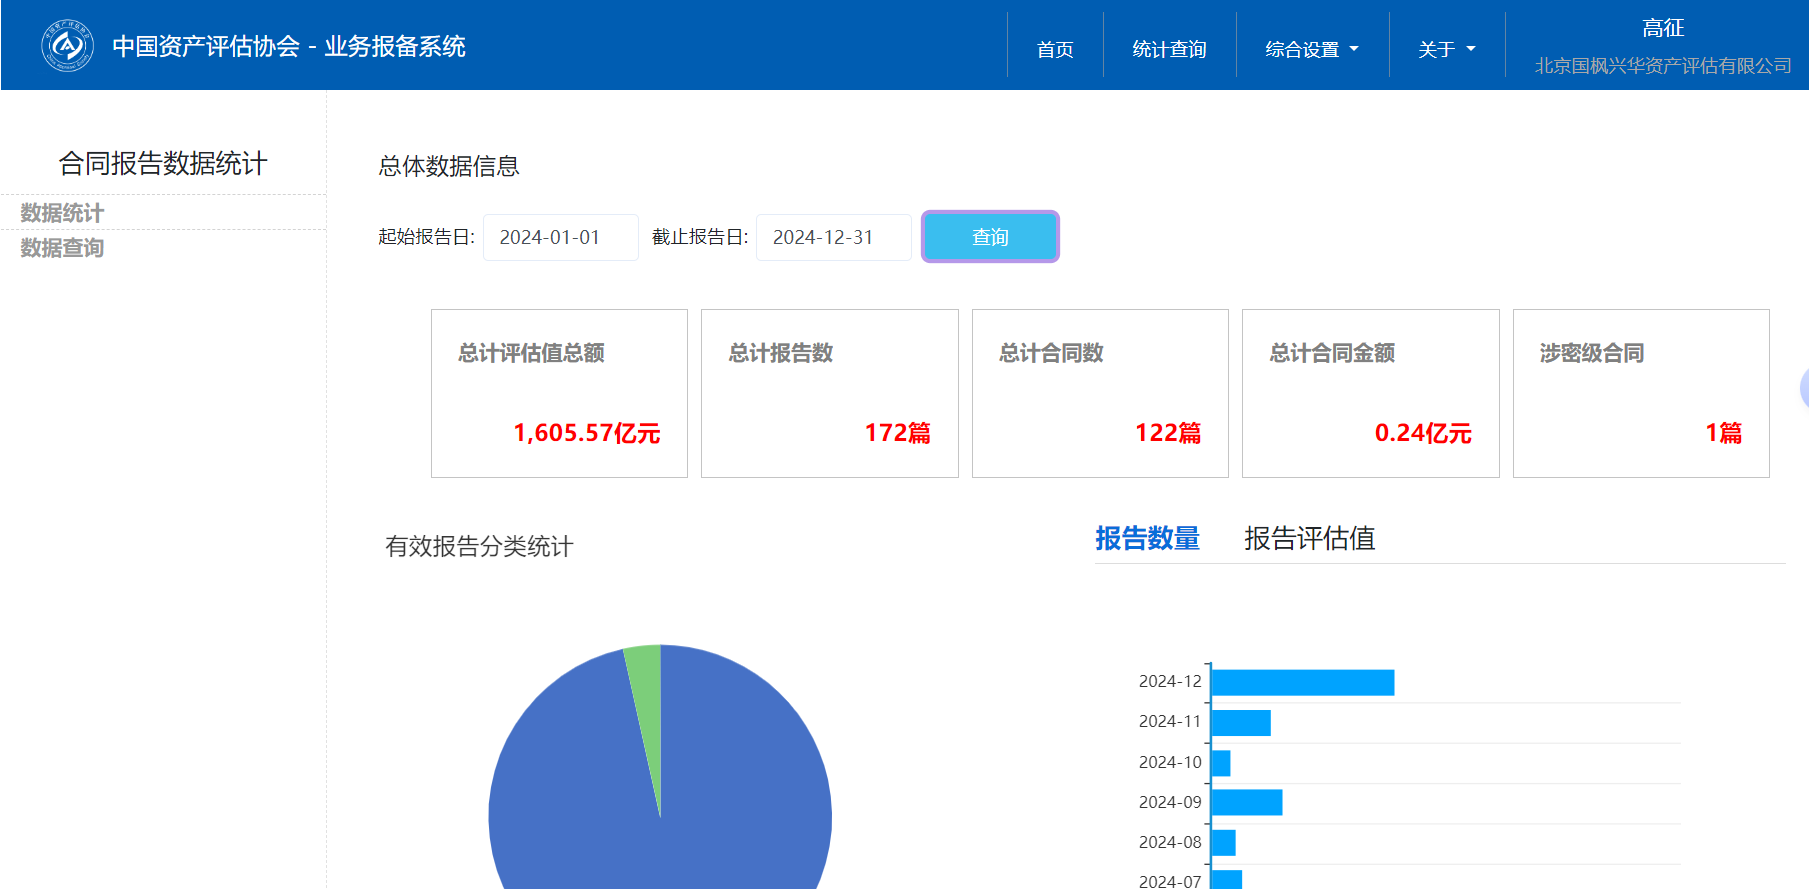Viewport: 1809px width, 889px height.
Task: Switch to the 报告数量 tab
Action: pos(1147,539)
